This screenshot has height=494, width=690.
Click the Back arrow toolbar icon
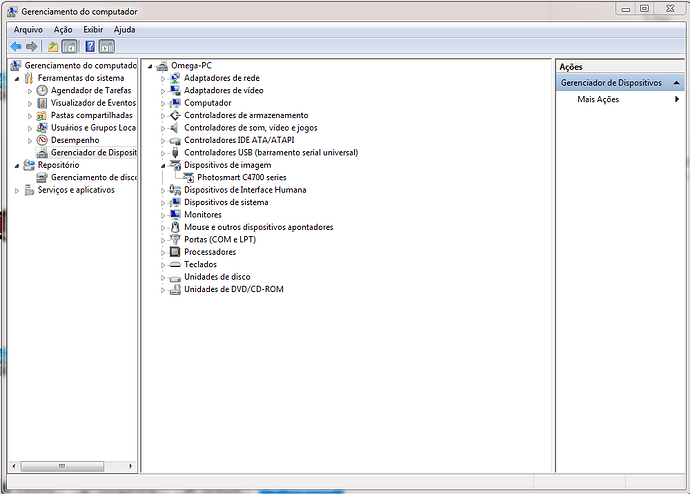click(16, 46)
